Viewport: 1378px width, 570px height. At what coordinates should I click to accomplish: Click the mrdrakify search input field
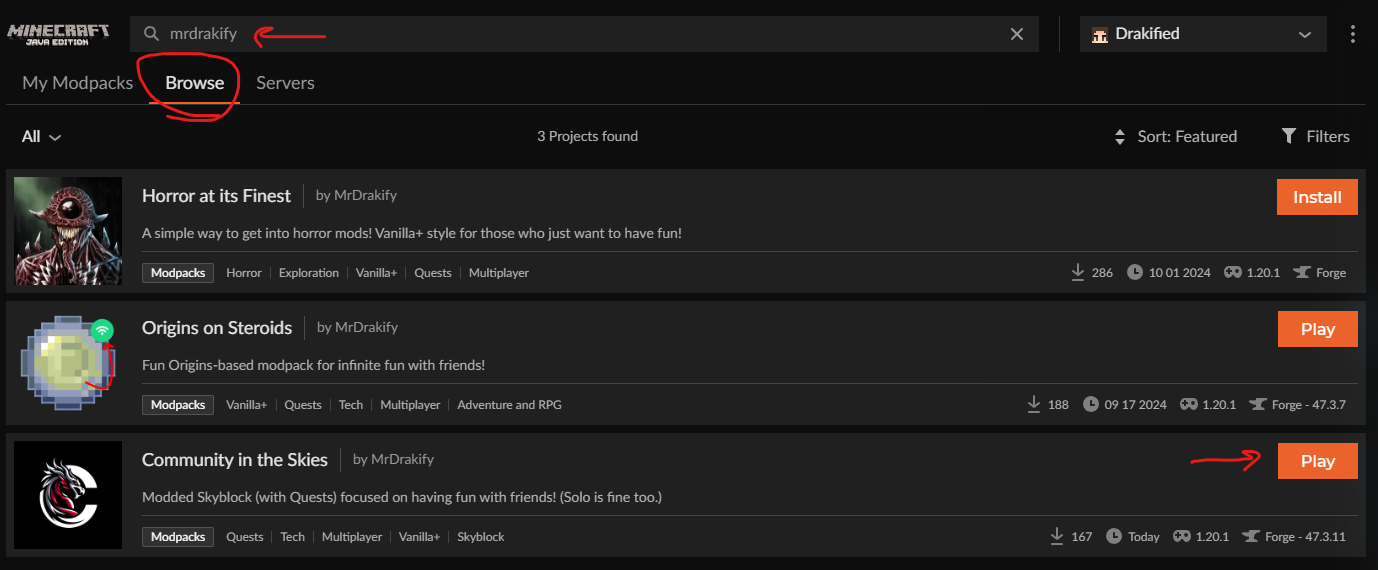tap(580, 34)
